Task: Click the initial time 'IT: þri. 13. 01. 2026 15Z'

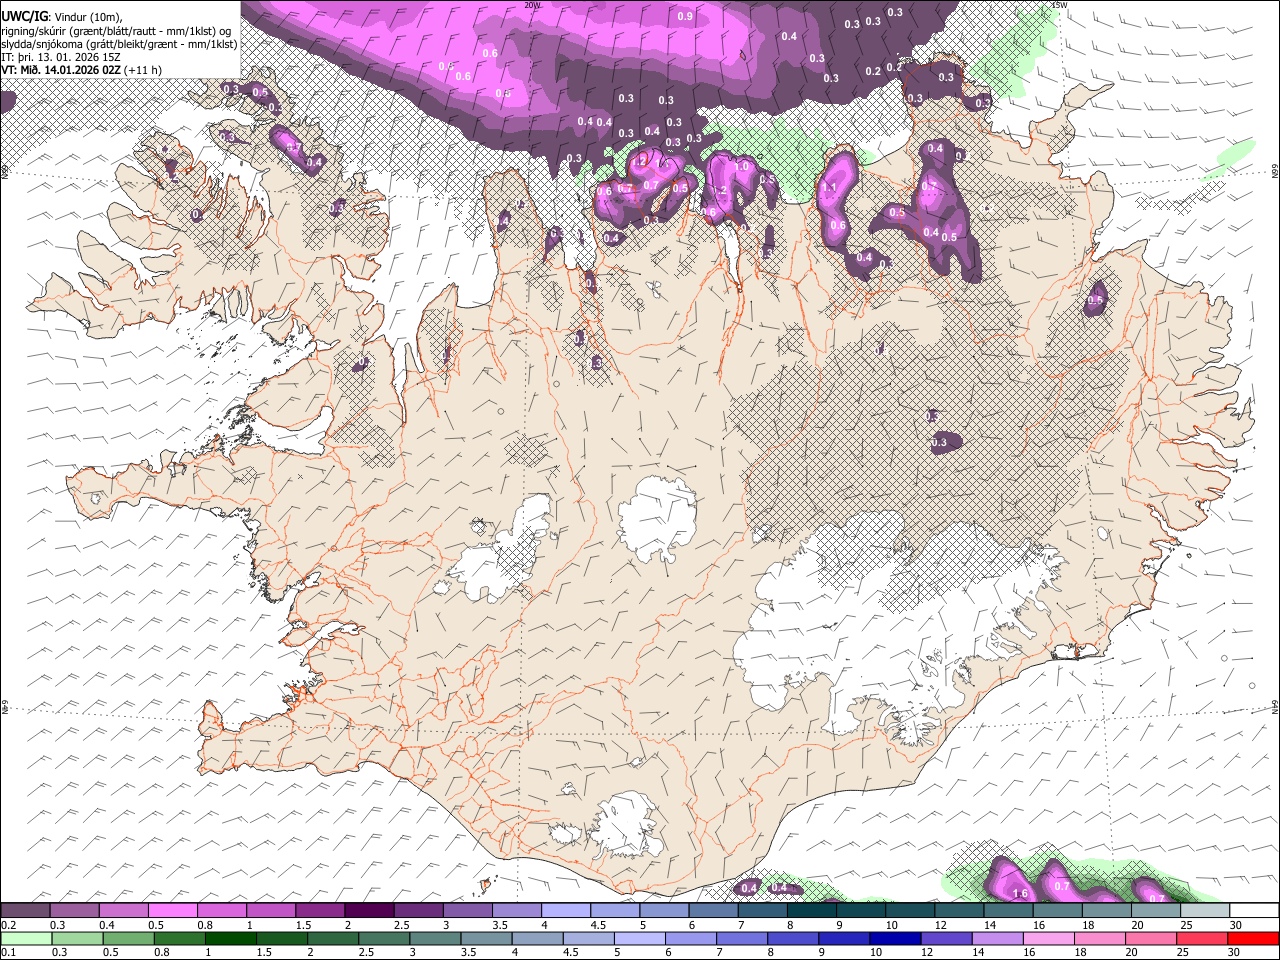Action: (x=61, y=57)
